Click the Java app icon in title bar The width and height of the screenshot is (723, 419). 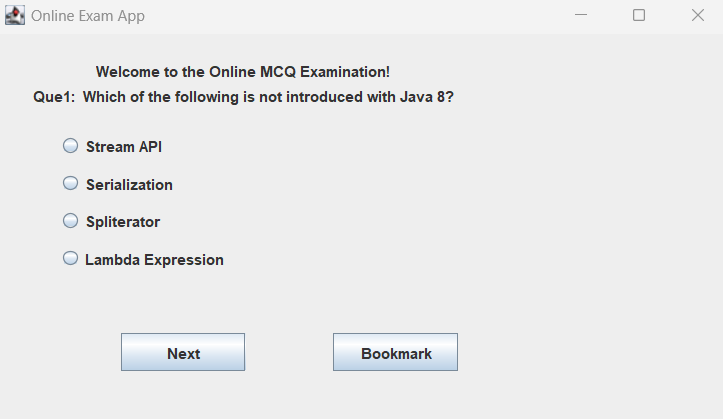(15, 16)
